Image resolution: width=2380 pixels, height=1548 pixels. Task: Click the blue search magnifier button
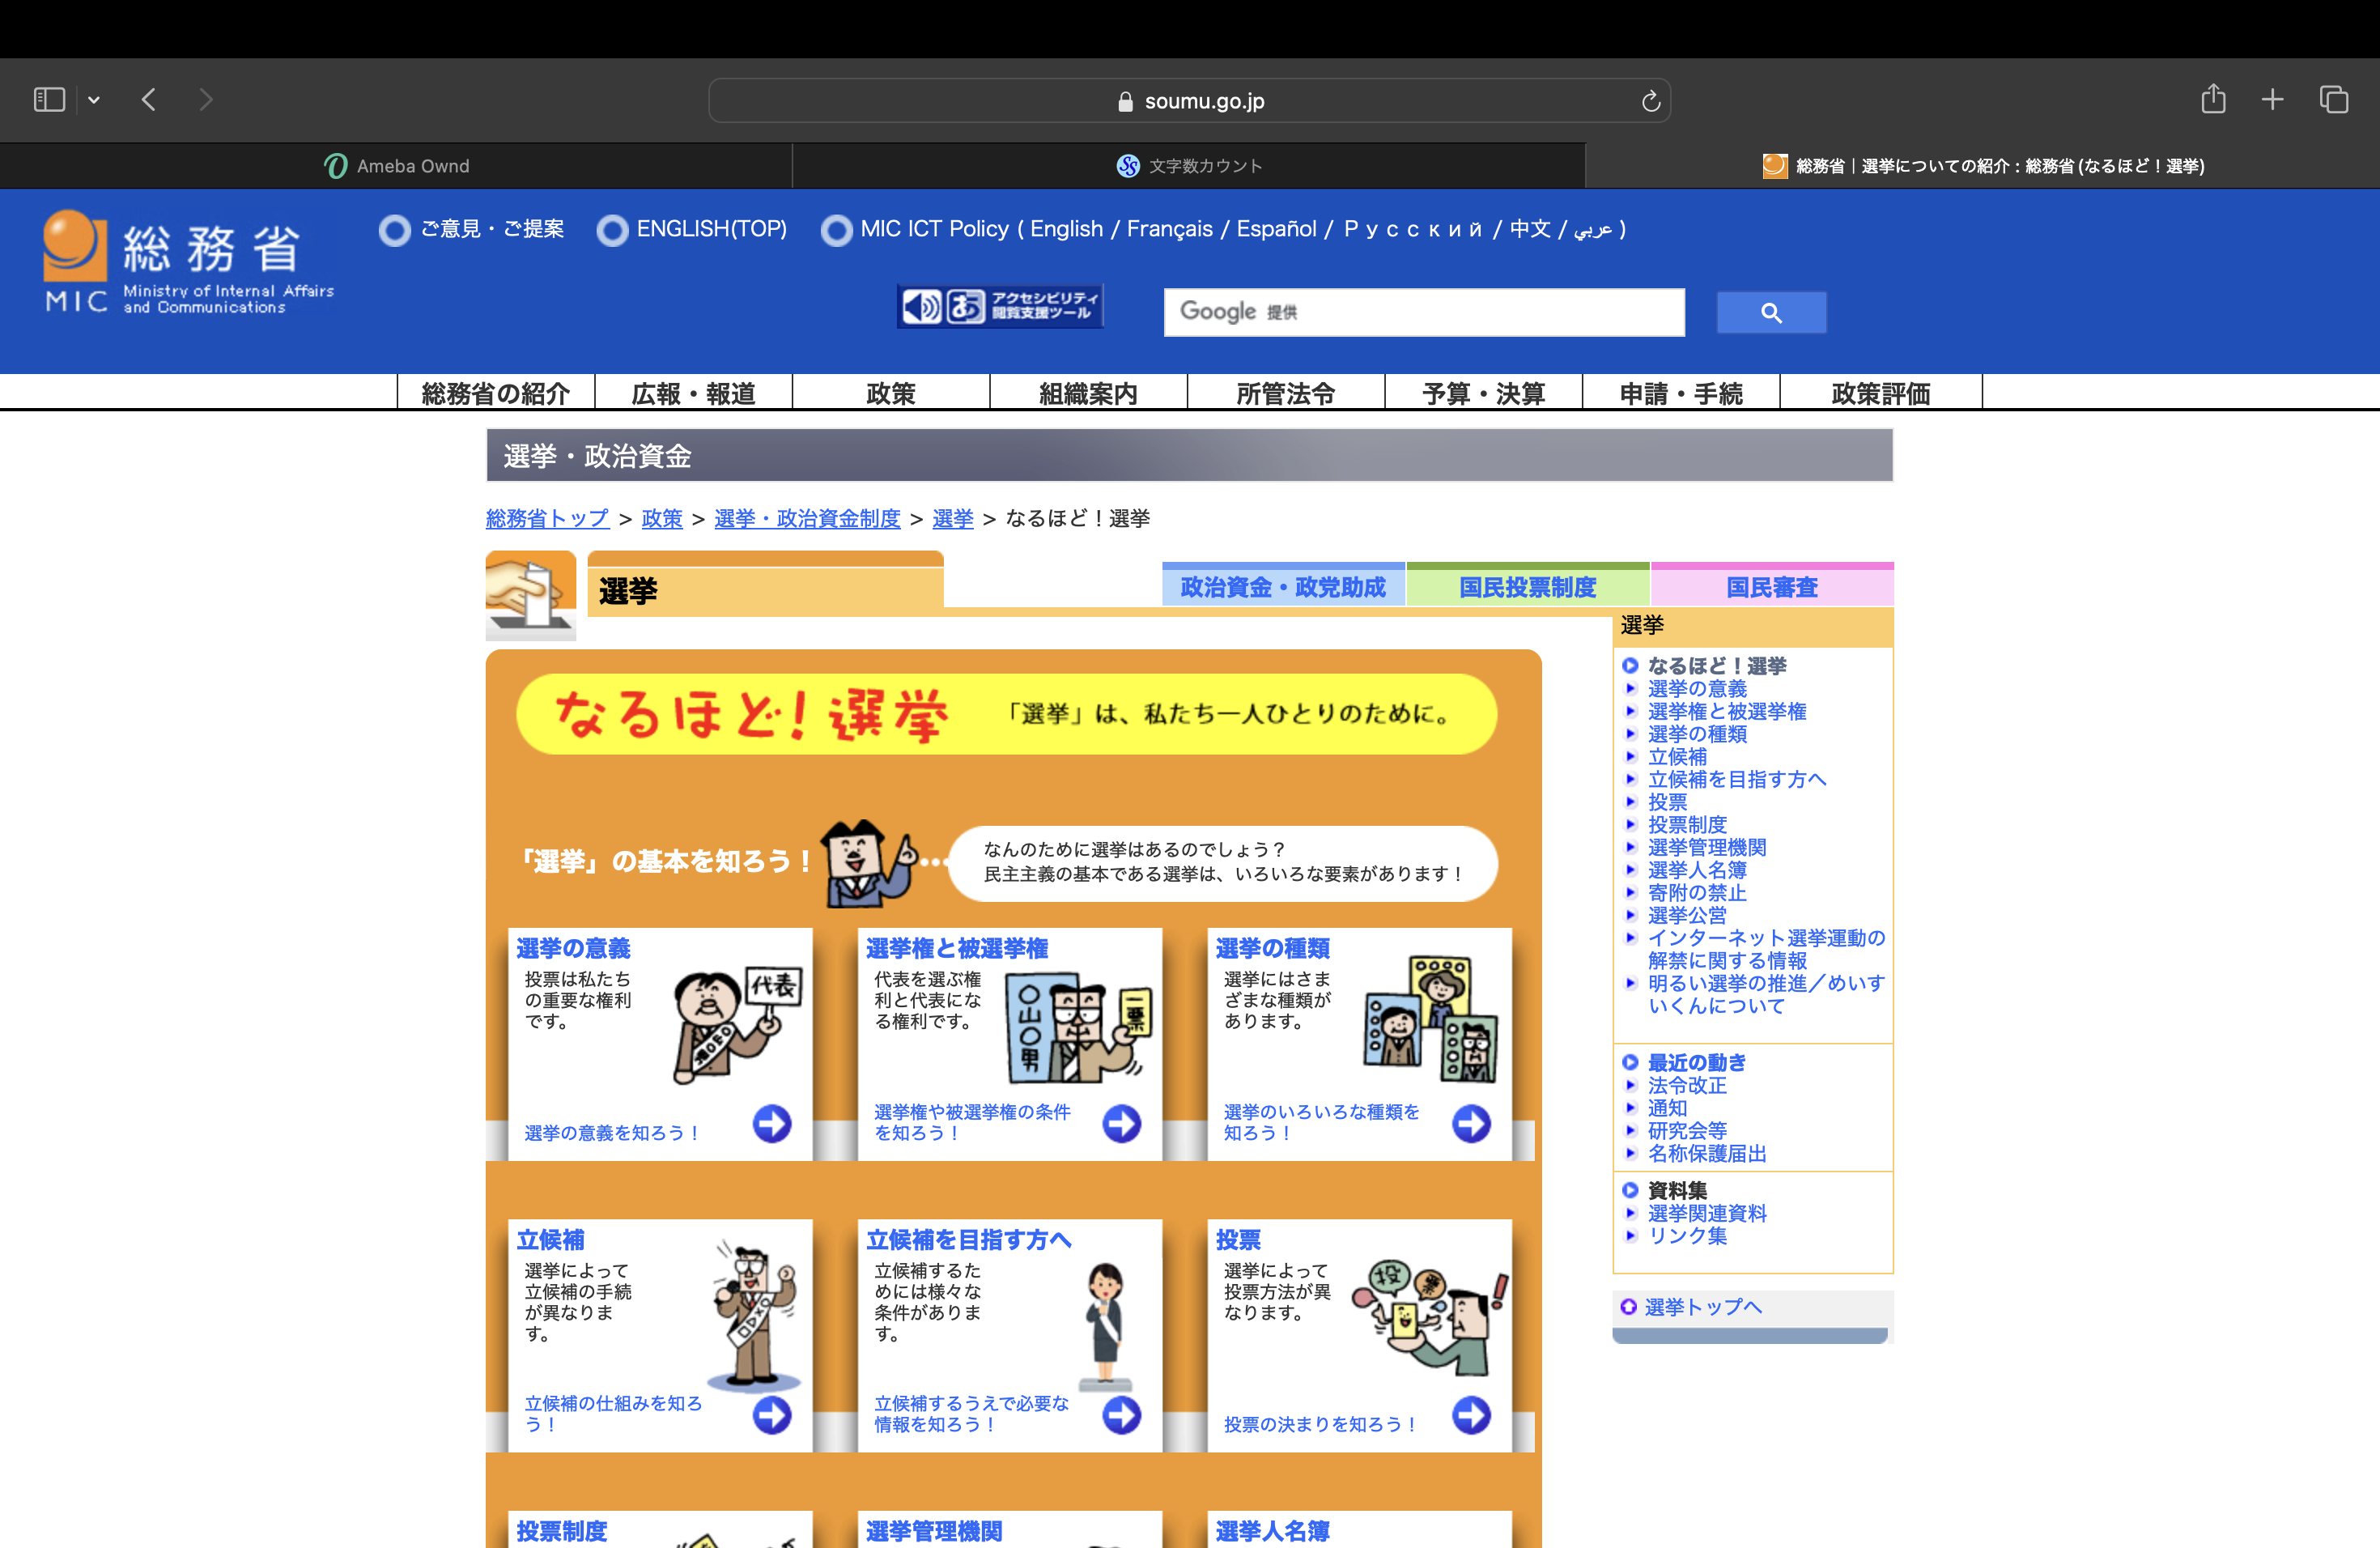point(1771,313)
